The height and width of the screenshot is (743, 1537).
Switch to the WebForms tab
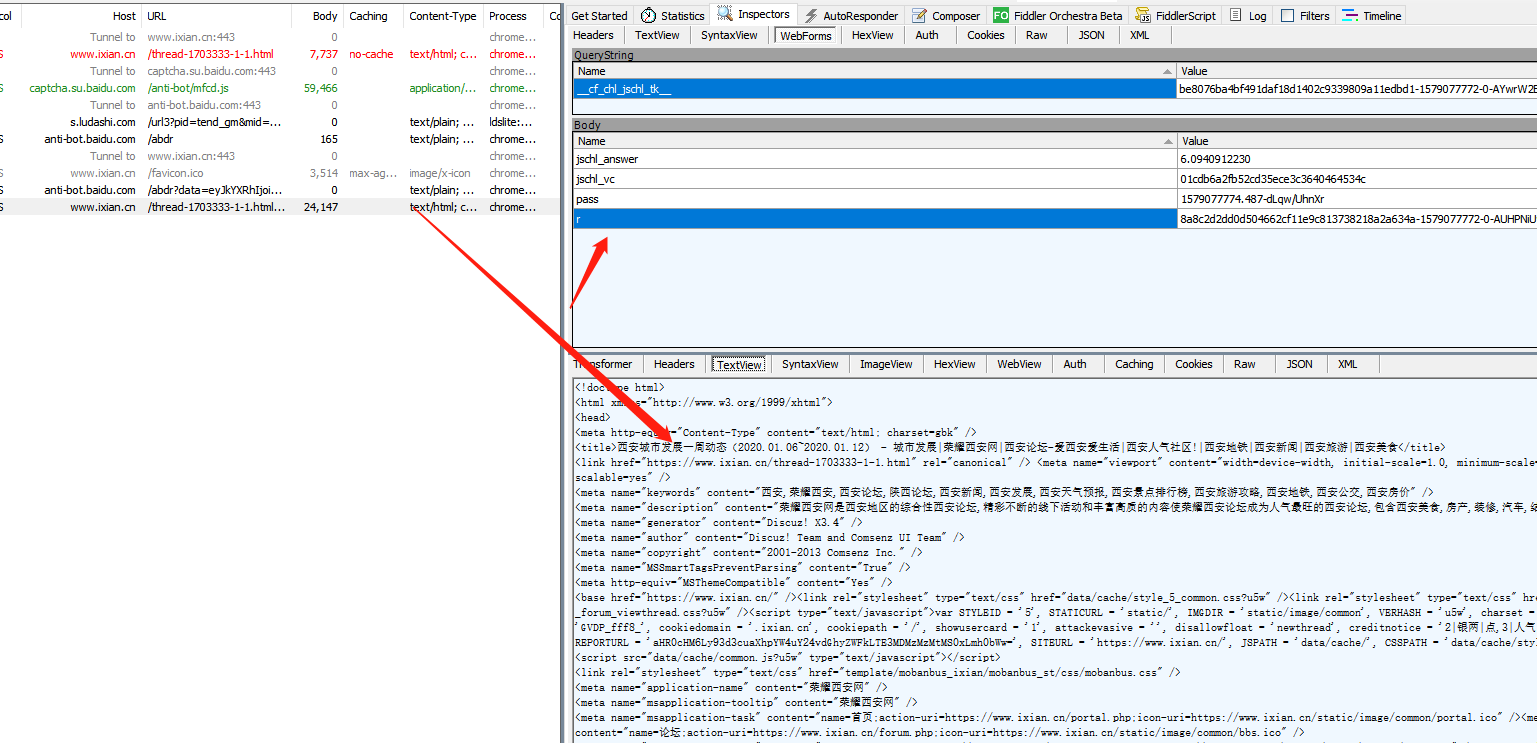click(806, 35)
